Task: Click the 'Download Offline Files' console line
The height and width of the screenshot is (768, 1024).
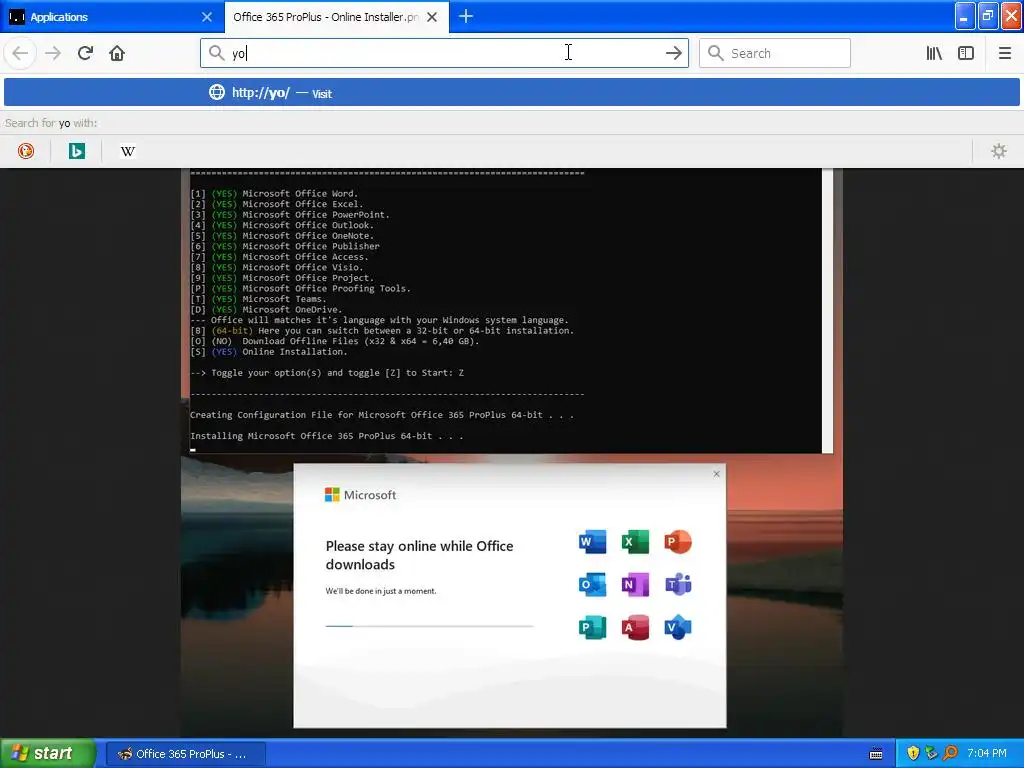Action: 335,341
